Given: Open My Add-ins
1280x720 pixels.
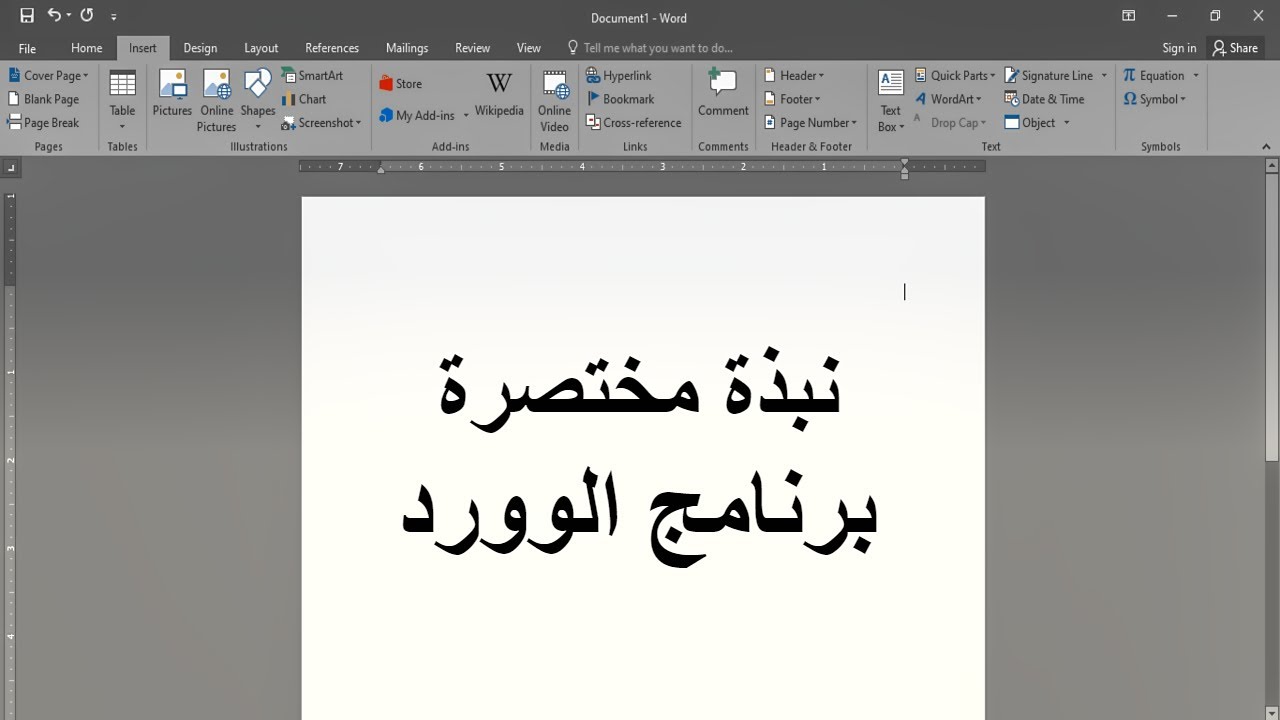Looking at the screenshot, I should pos(417,116).
